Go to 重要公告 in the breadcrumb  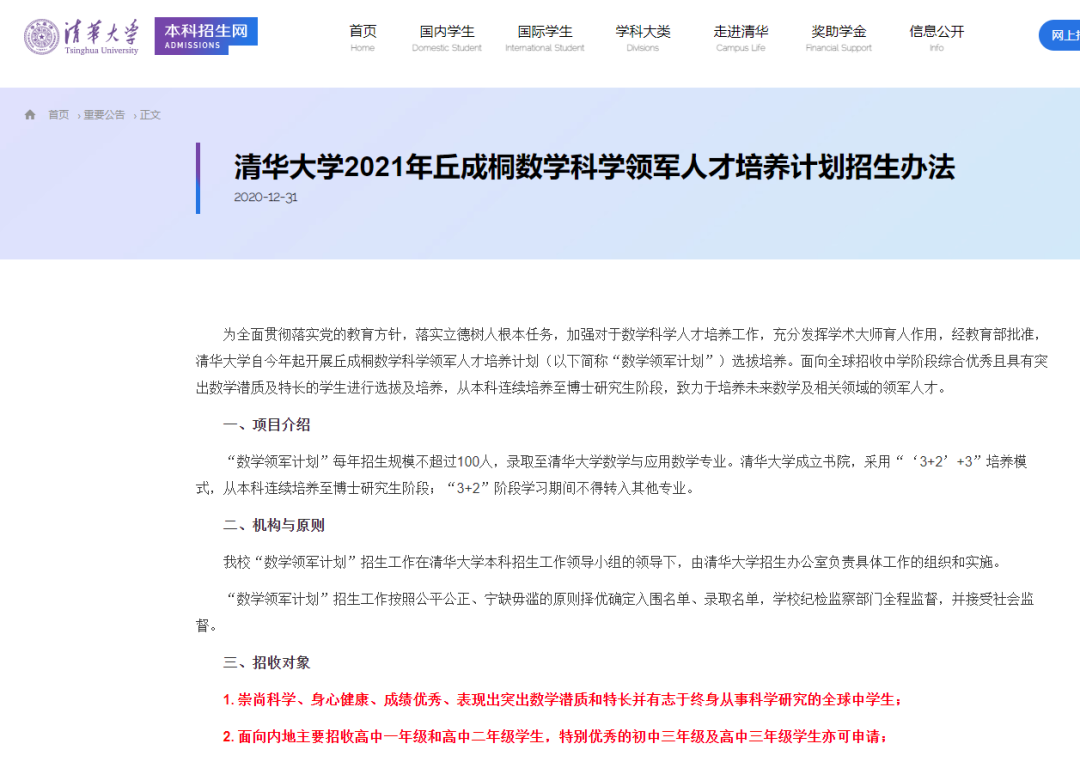104,115
